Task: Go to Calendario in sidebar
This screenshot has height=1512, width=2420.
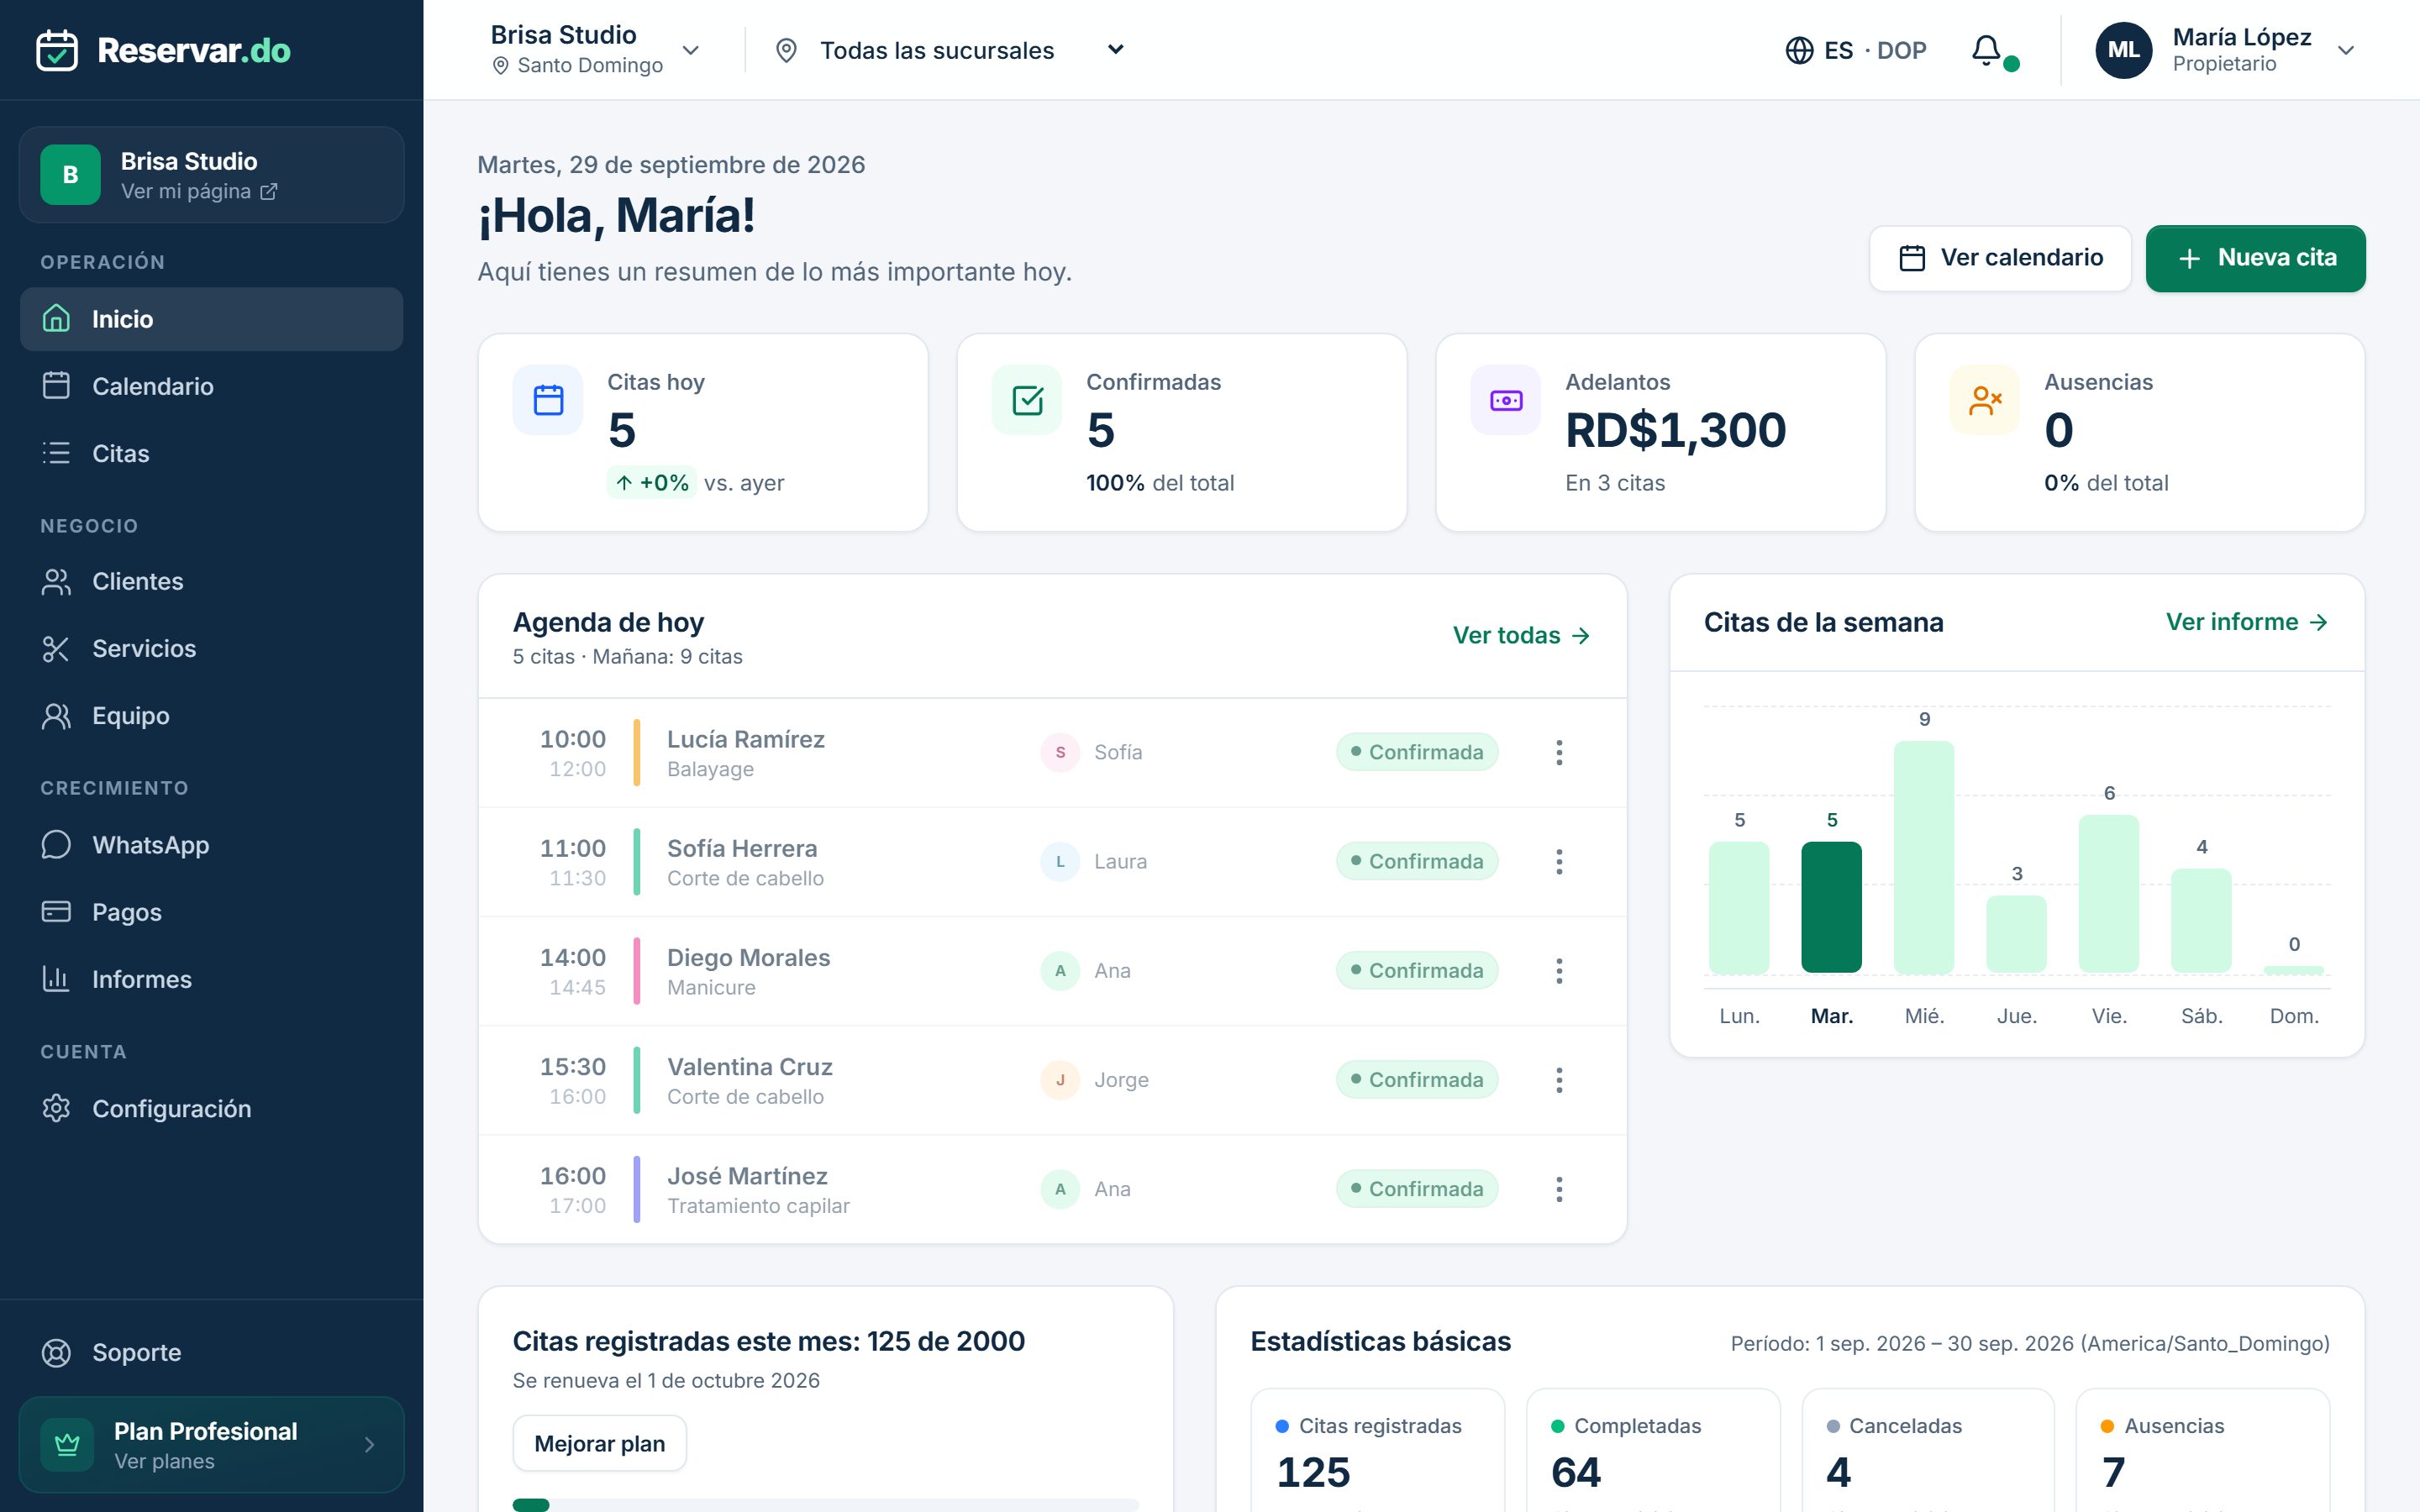Action: pyautogui.click(x=212, y=386)
